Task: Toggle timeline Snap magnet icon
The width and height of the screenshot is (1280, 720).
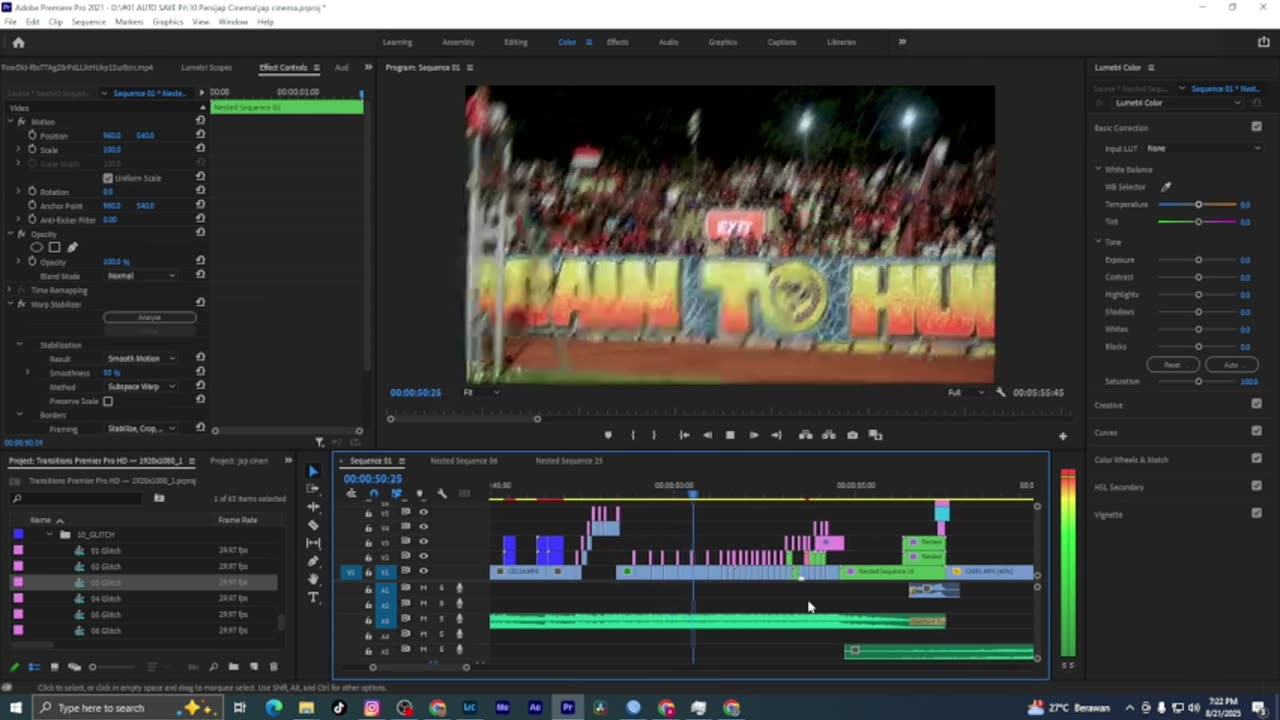Action: (374, 494)
